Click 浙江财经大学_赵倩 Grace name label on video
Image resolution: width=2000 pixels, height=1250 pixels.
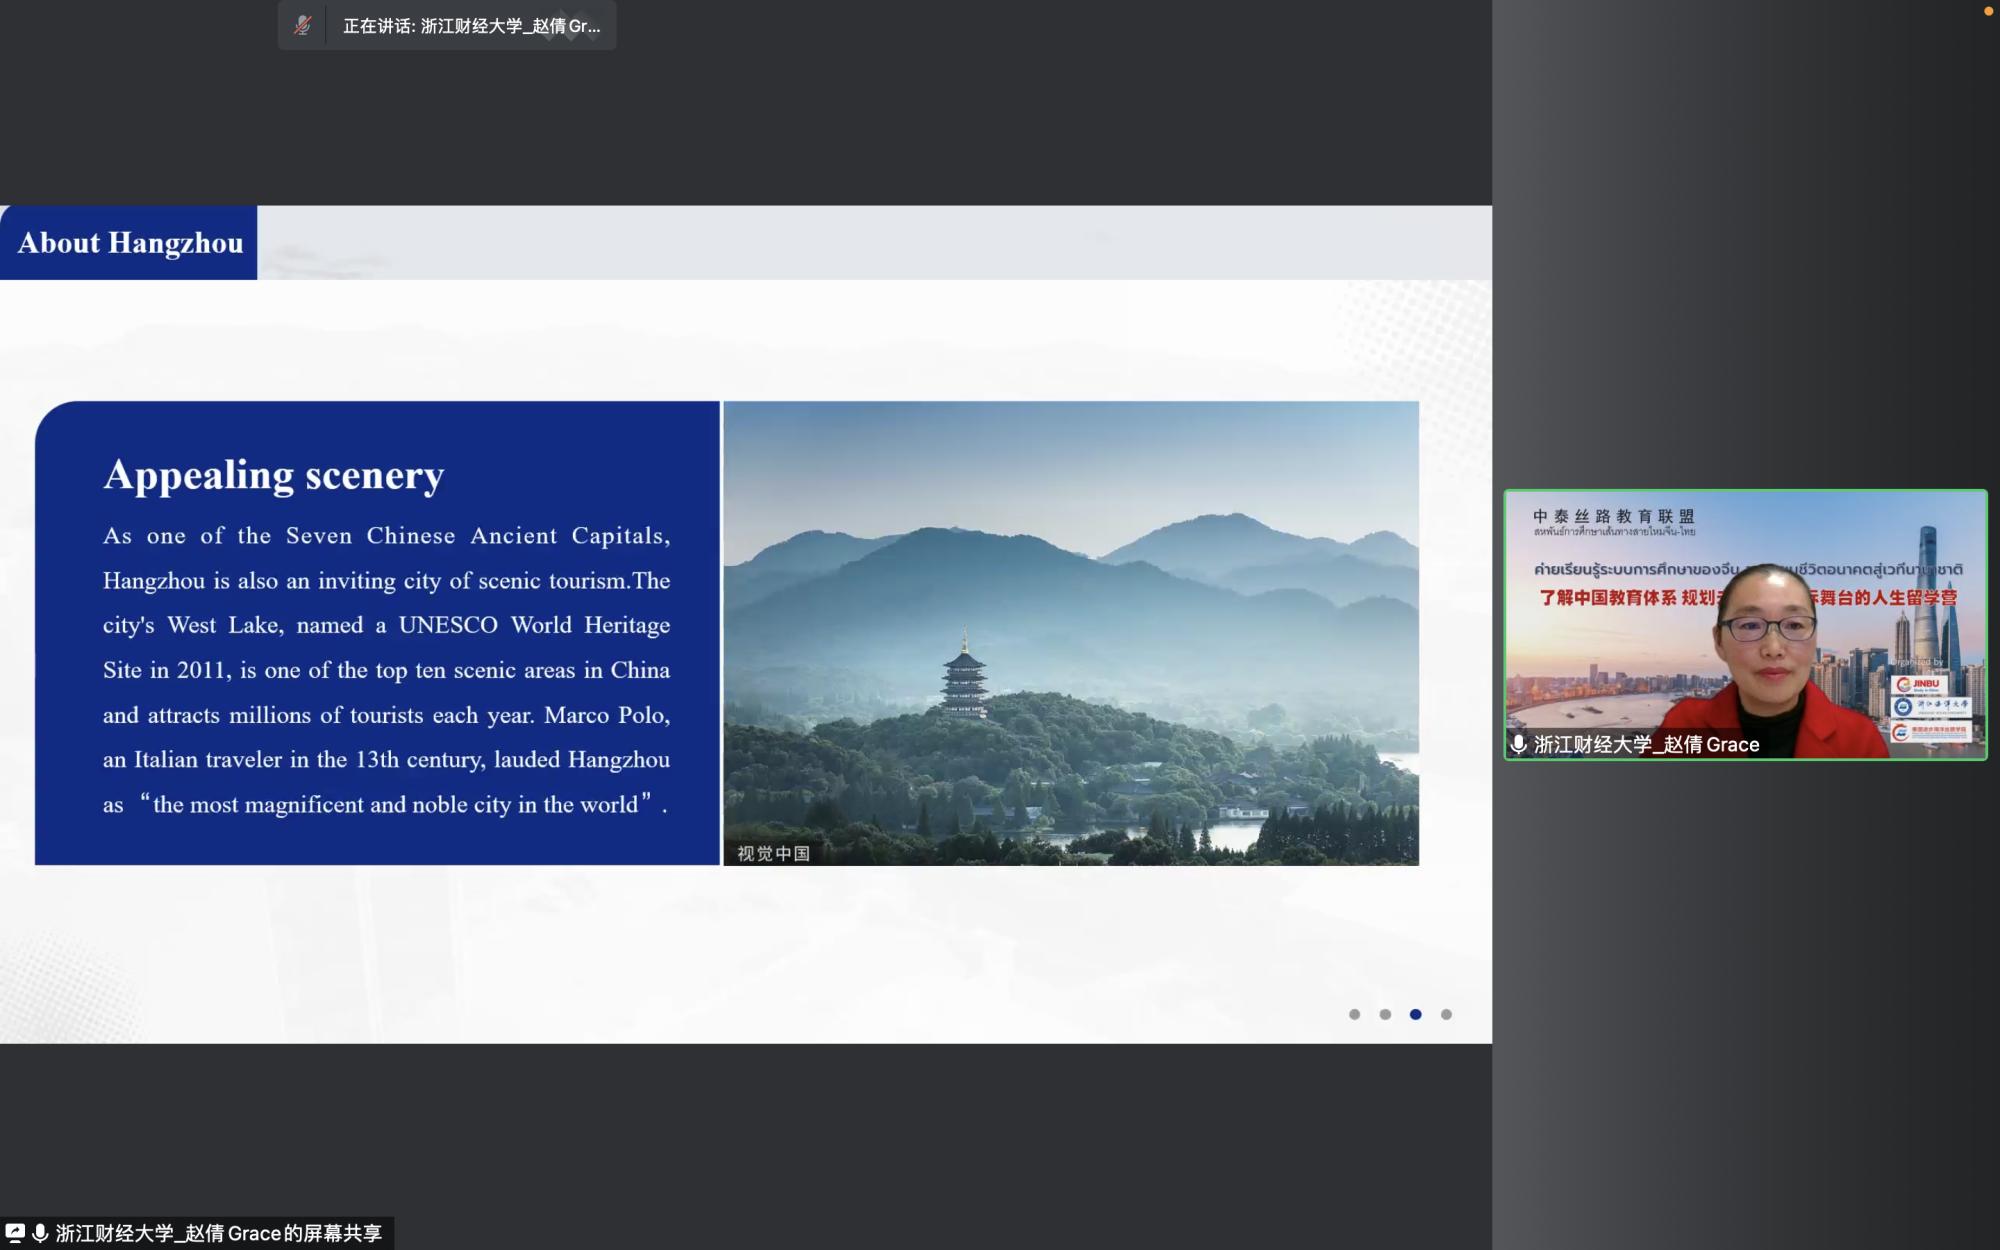pyautogui.click(x=1646, y=744)
